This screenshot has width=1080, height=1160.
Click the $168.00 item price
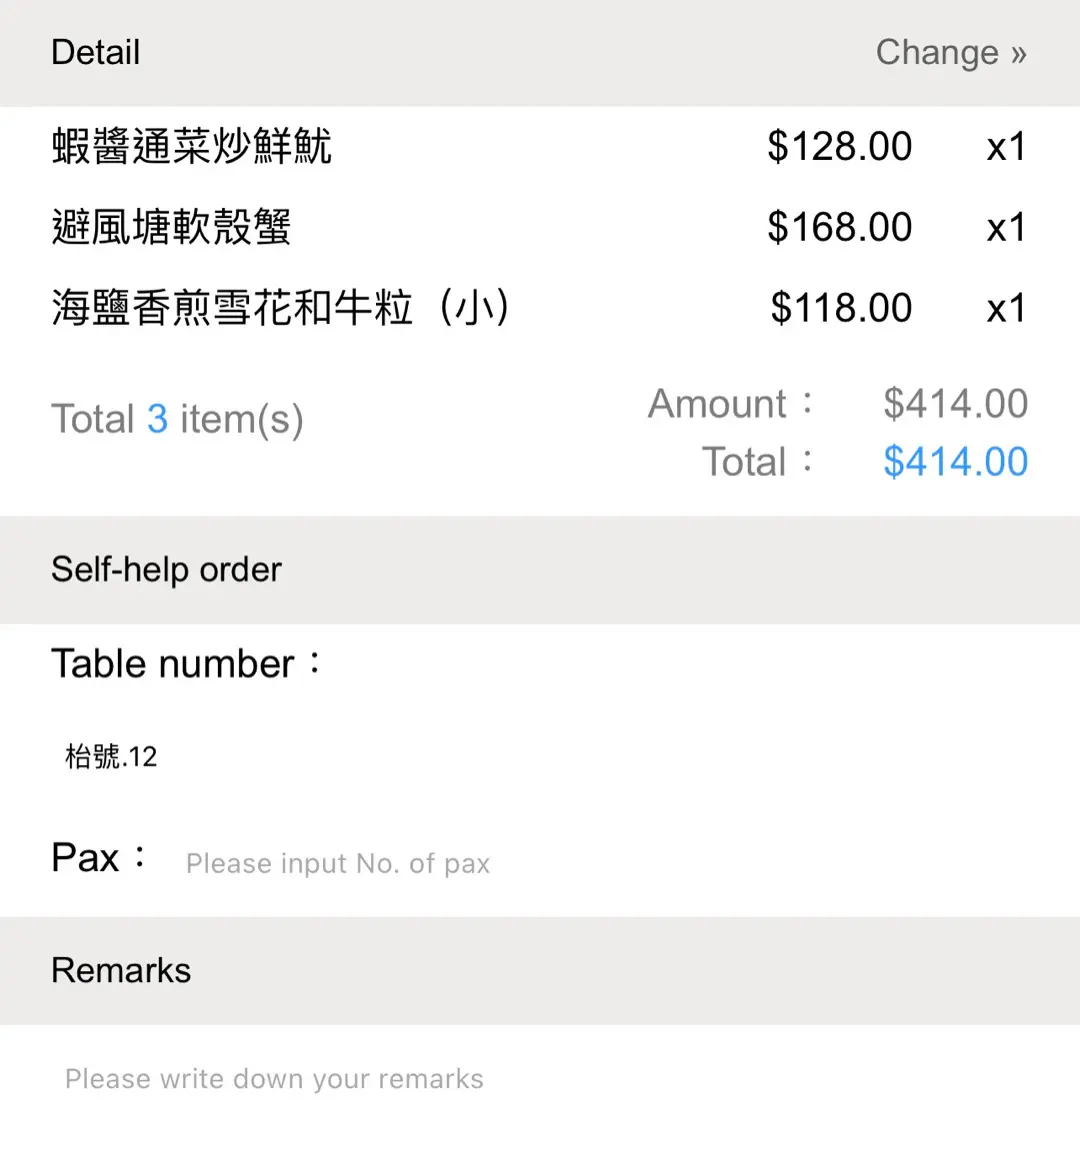[x=839, y=228]
